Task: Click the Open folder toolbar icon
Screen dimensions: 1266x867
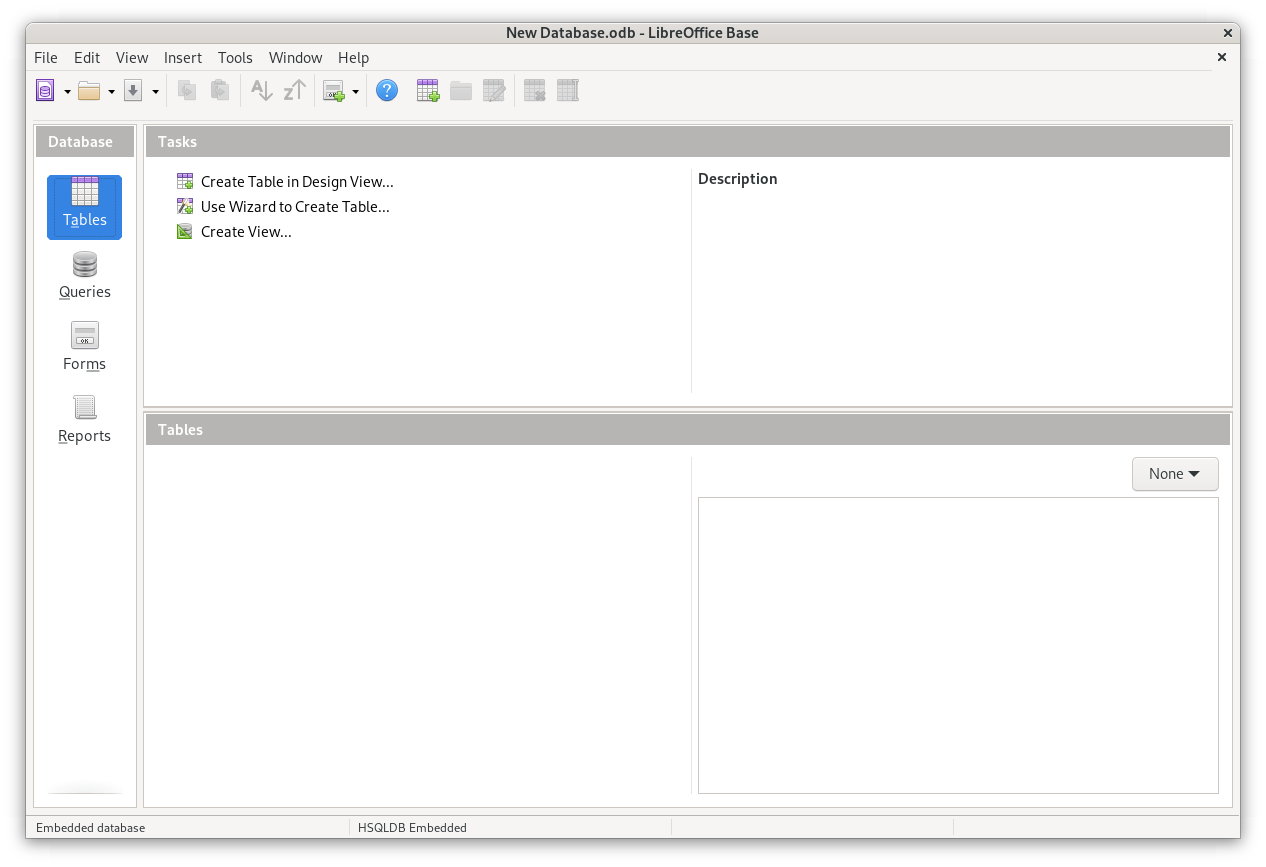Action: [89, 91]
